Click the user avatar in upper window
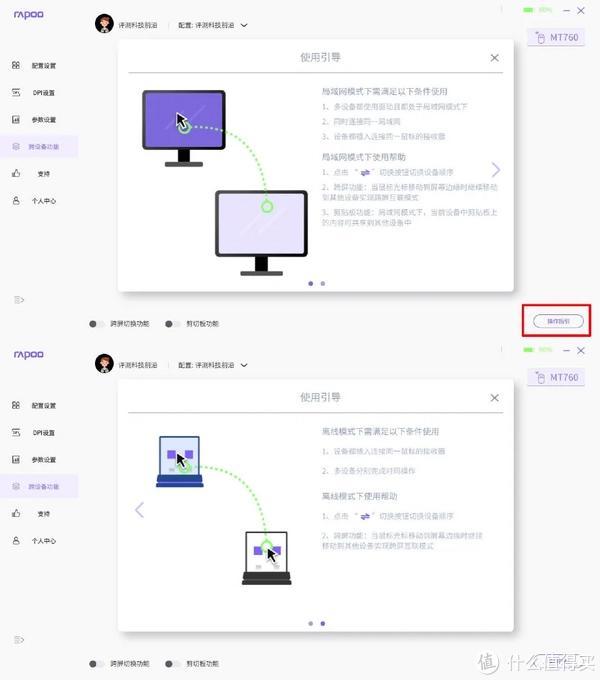600x680 pixels. (x=104, y=24)
